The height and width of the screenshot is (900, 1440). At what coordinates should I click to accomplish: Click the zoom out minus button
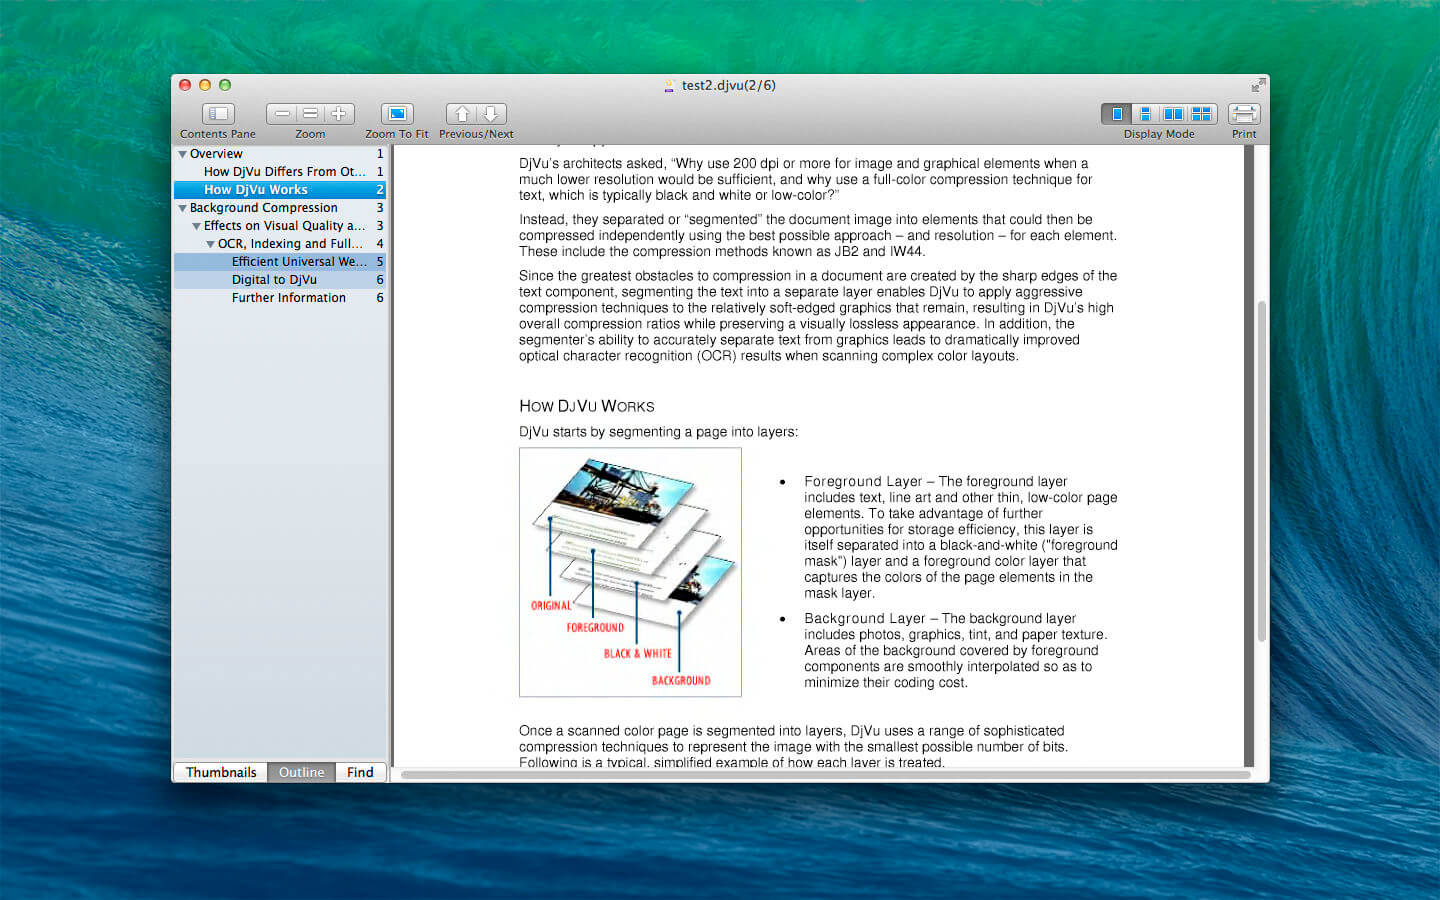(x=282, y=114)
